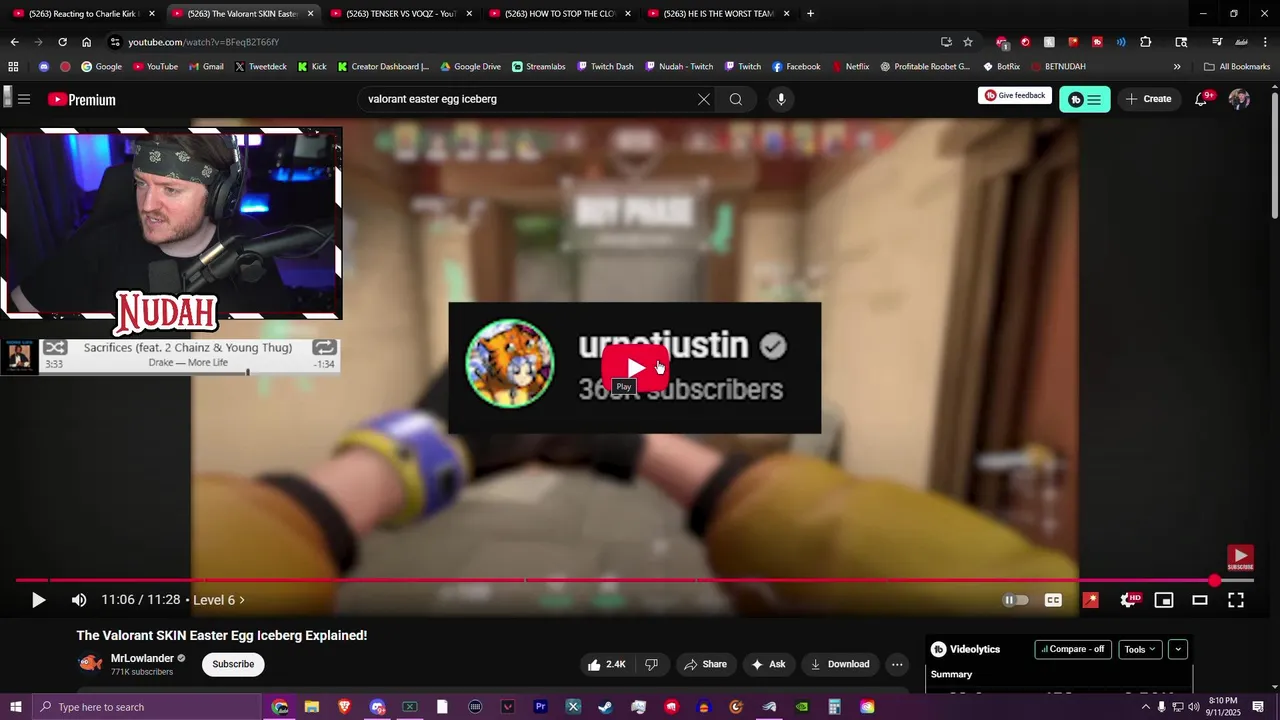Open the Create button menu
The height and width of the screenshot is (720, 1280).
(x=1148, y=99)
